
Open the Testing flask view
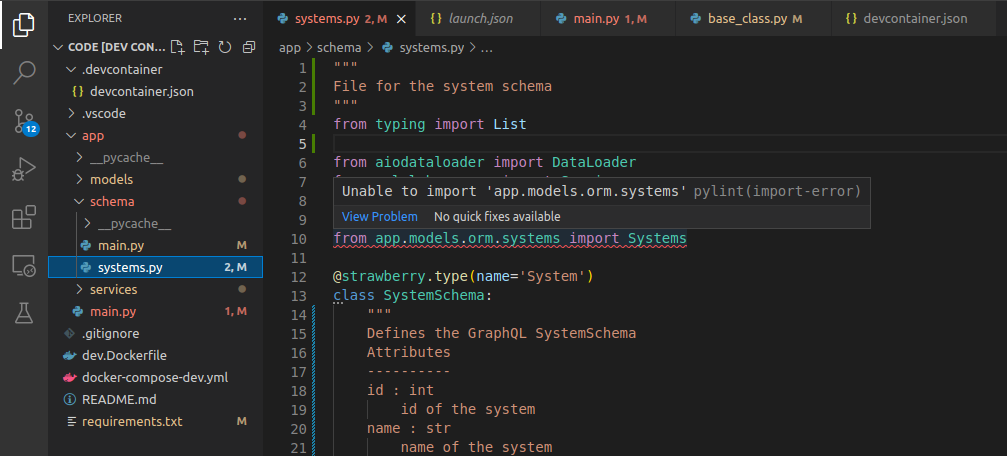[24, 313]
